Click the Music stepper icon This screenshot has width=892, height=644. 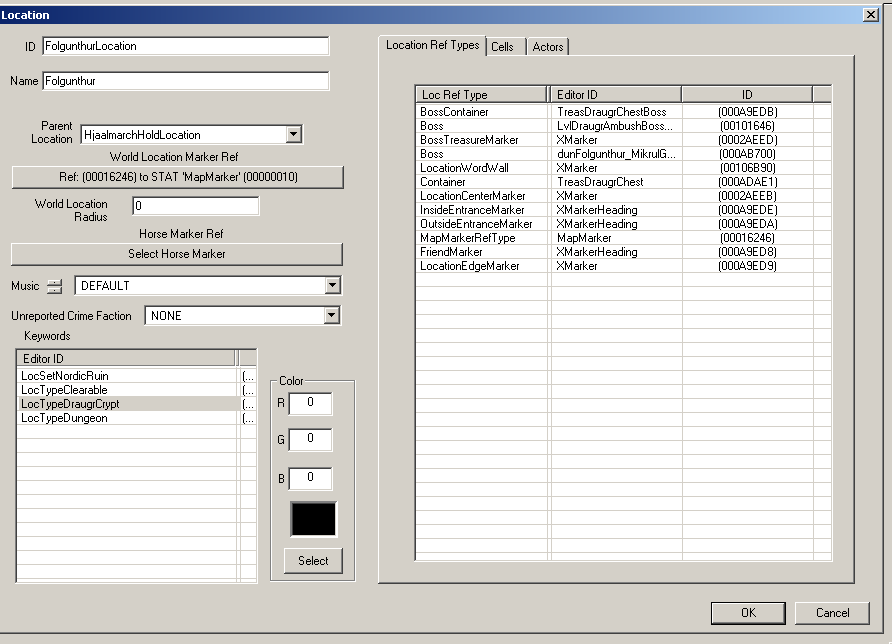point(55,286)
